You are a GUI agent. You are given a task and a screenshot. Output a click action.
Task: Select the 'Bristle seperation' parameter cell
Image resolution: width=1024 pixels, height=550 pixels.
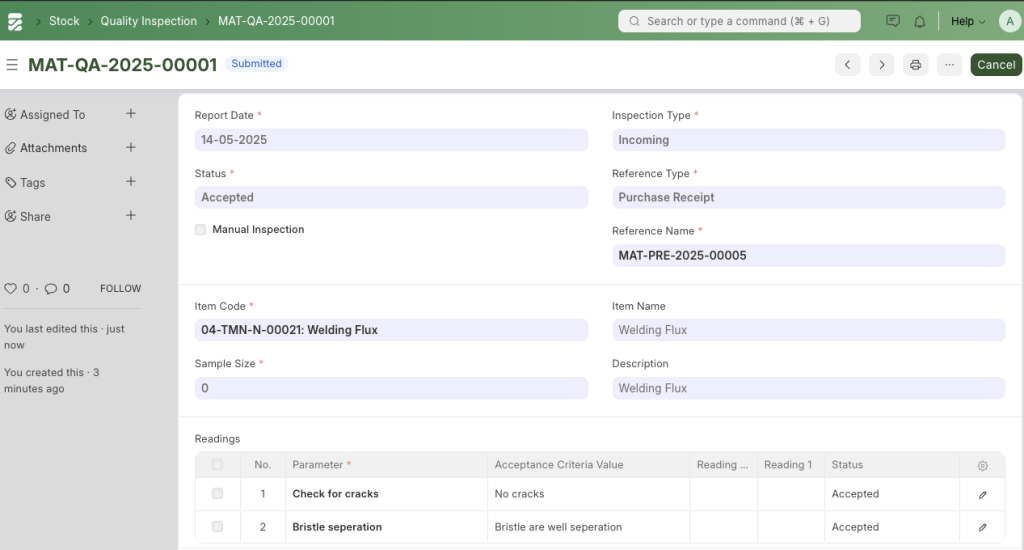387,526
